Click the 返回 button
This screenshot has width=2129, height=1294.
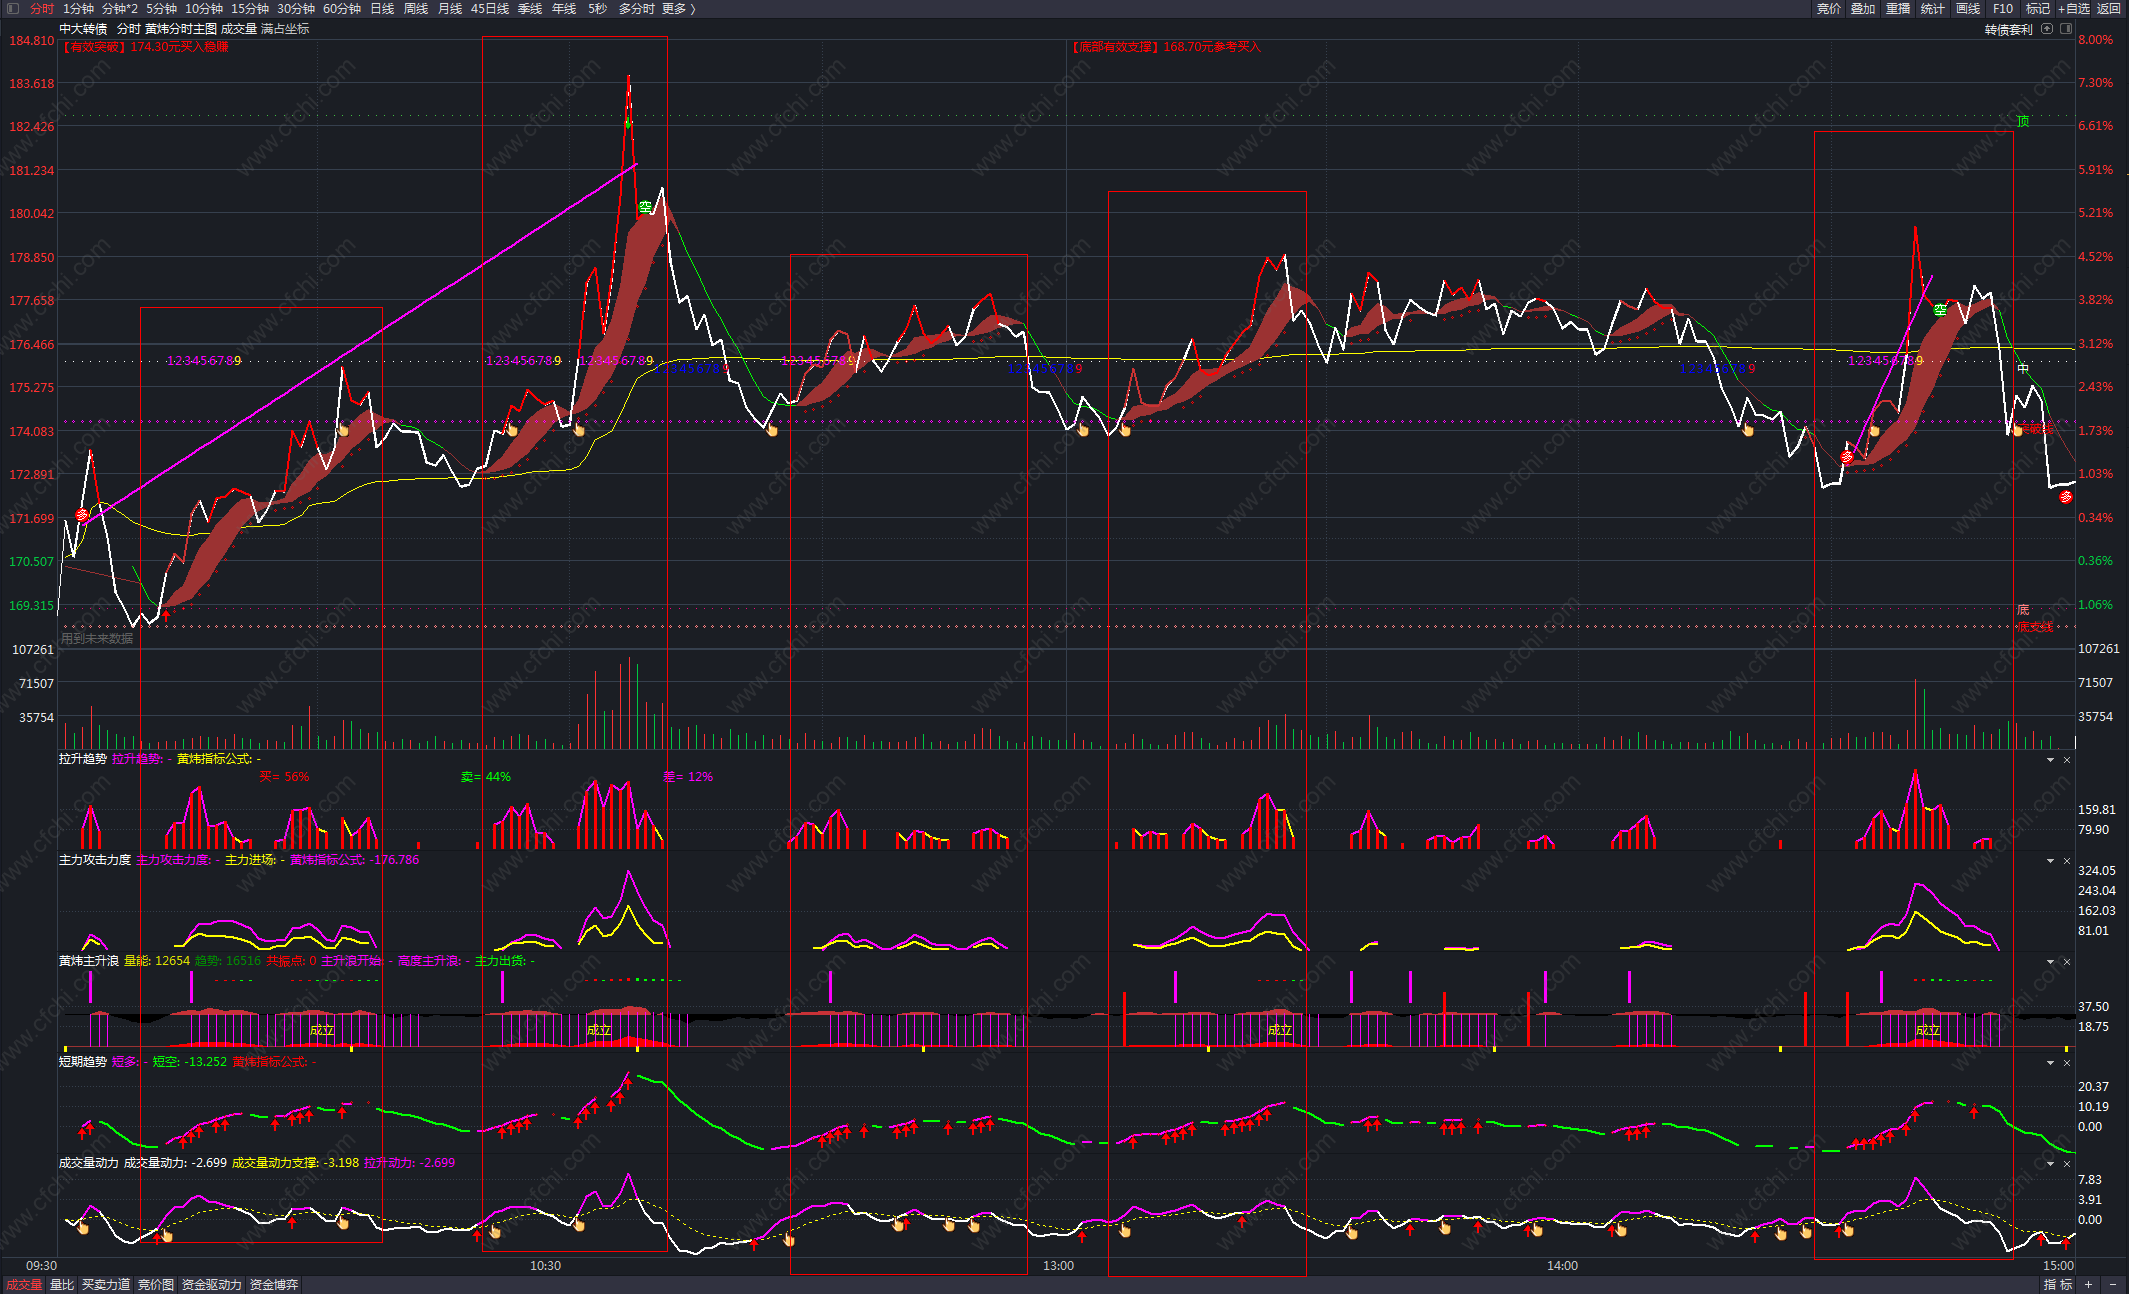(2109, 8)
